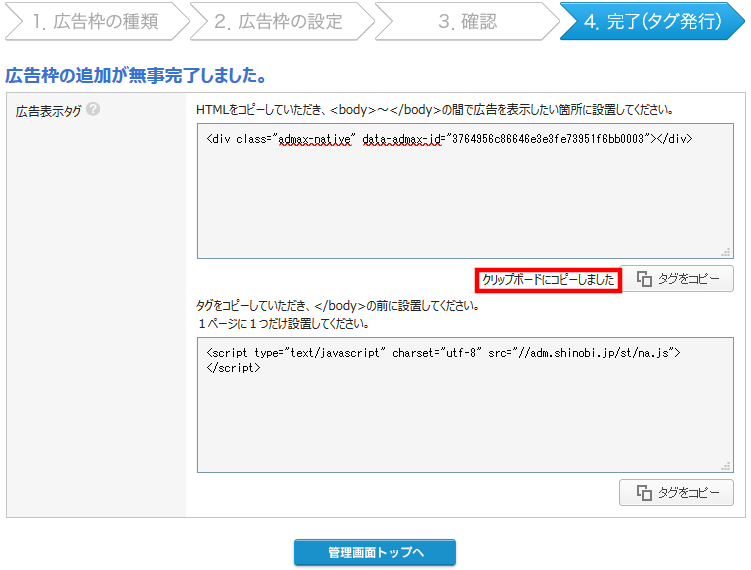Click the 広告表示タグ label
Image resolution: width=751 pixels, height=570 pixels.
pos(48,112)
